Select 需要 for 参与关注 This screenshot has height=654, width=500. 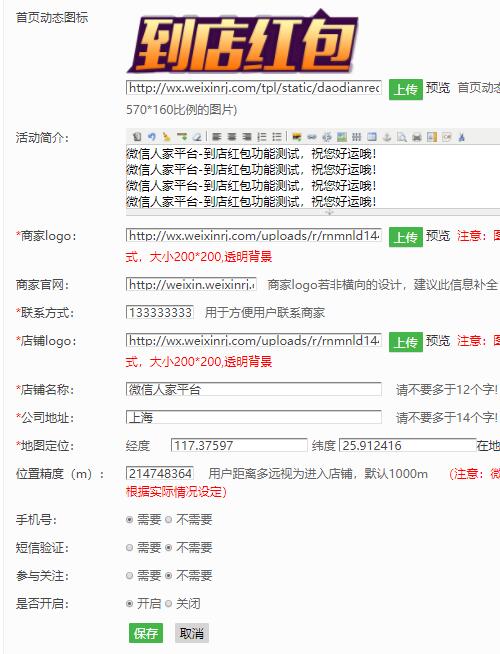pyautogui.click(x=129, y=576)
